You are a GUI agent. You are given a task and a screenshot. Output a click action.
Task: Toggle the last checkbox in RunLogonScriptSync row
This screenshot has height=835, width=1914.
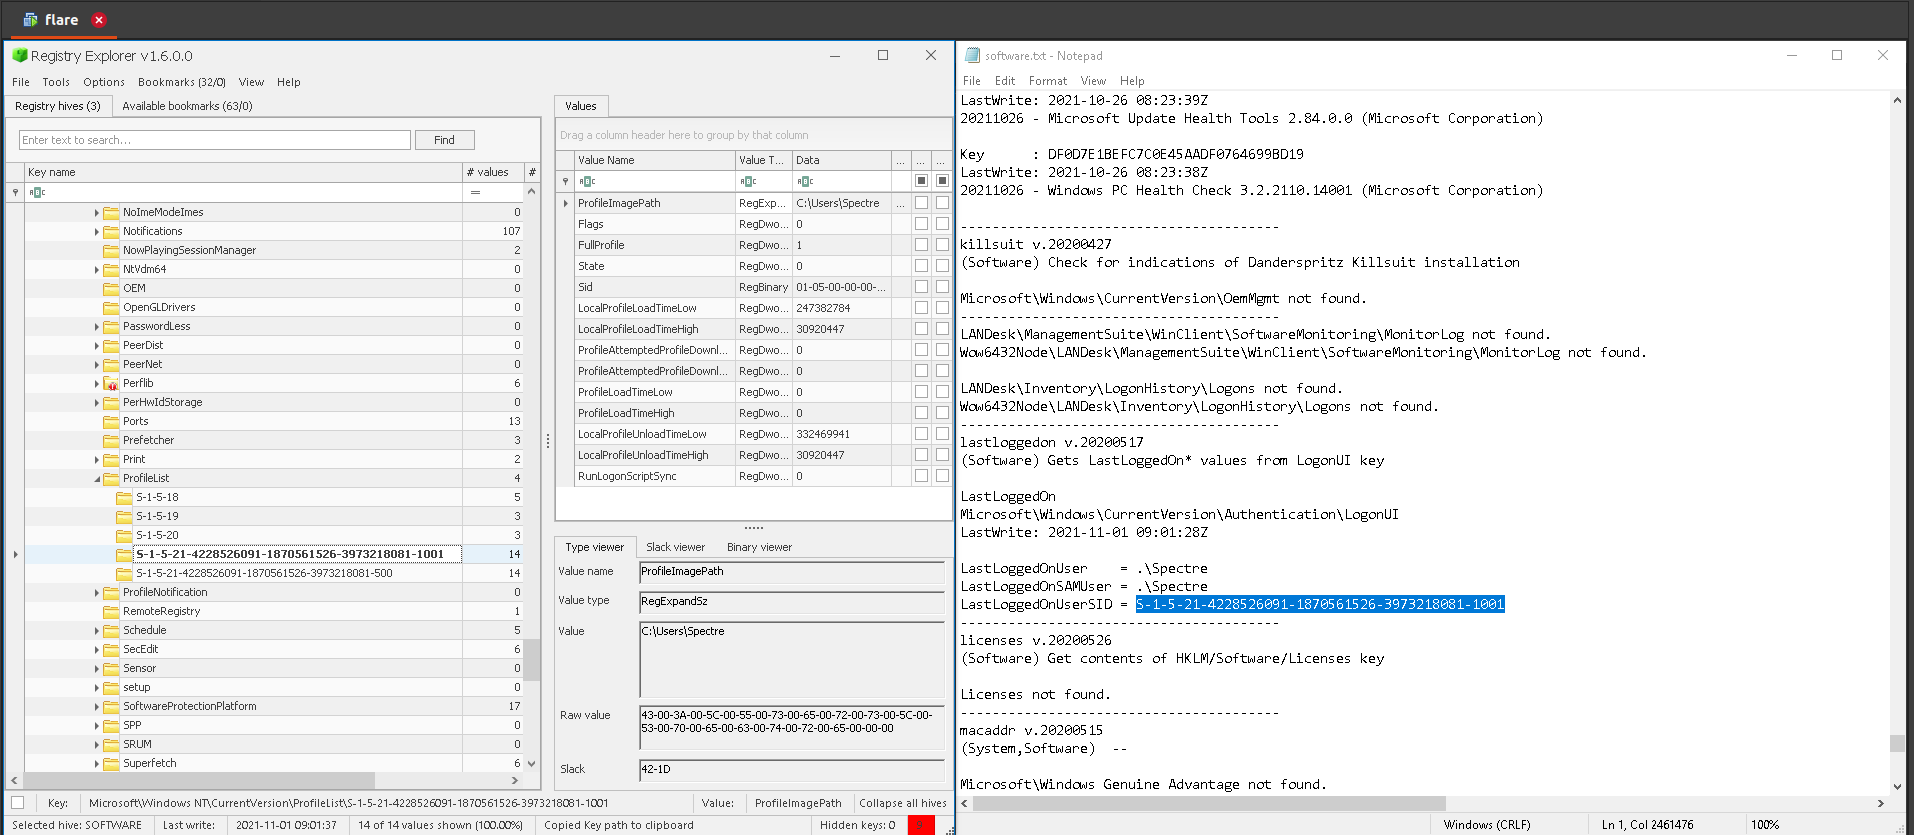point(942,476)
